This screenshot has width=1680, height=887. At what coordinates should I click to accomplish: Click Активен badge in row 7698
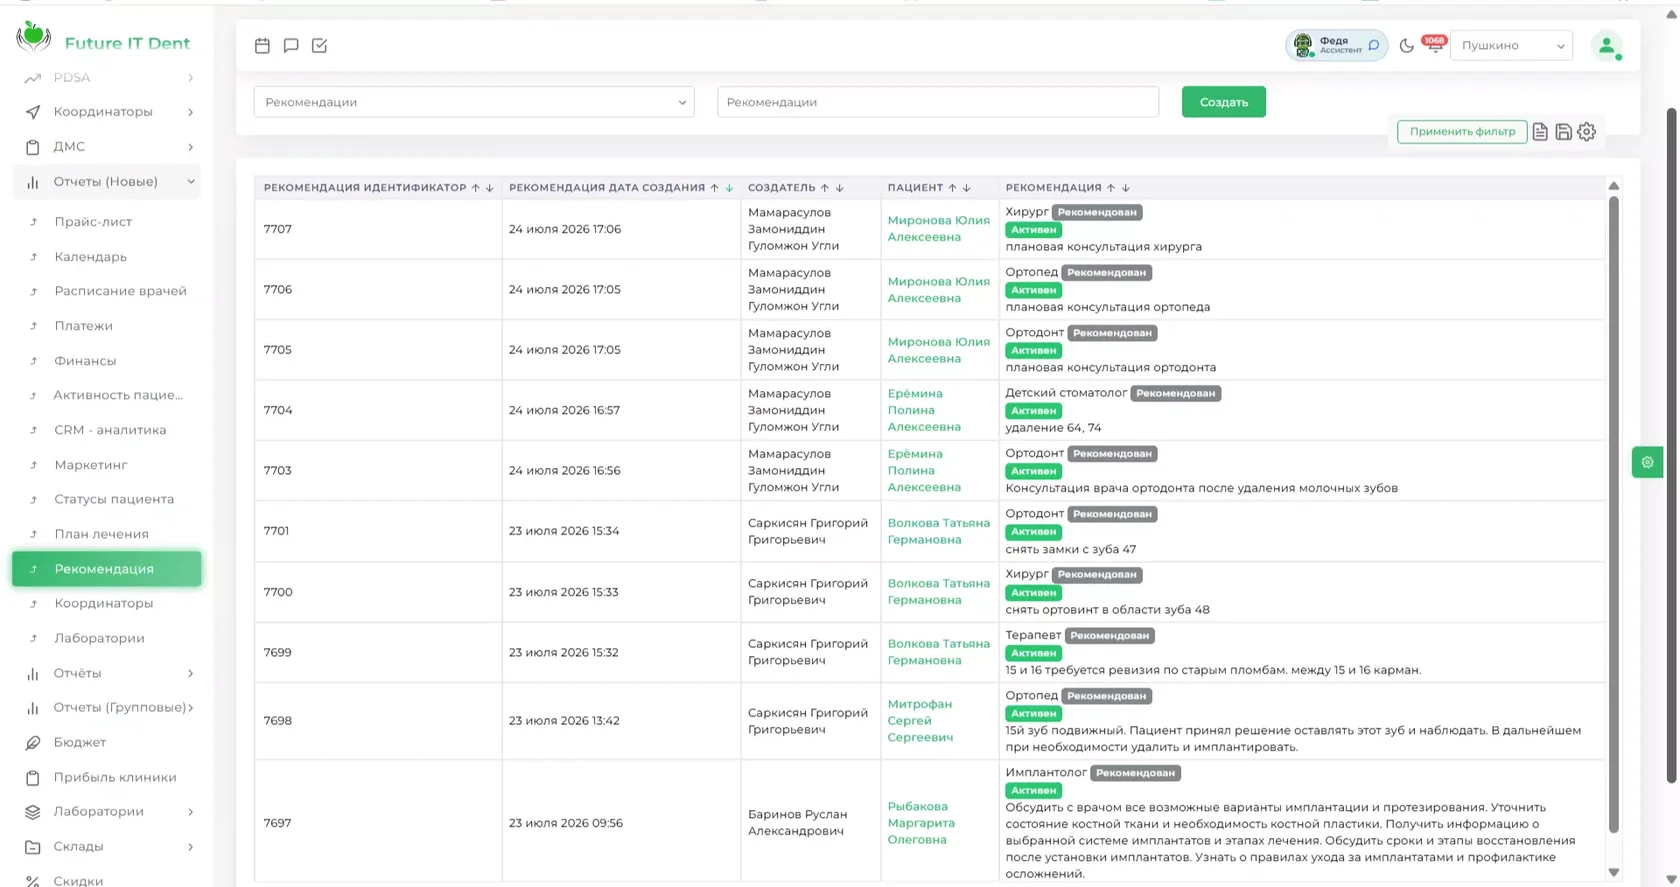1033,714
